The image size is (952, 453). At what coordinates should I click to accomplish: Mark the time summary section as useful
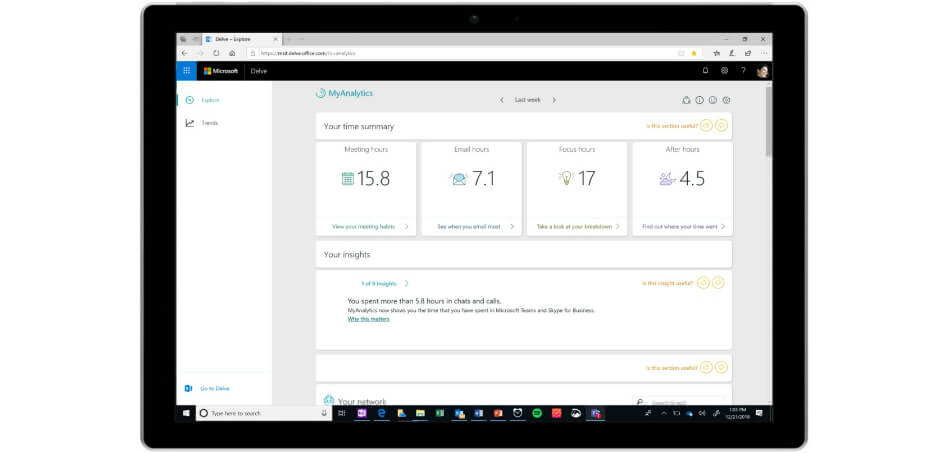(x=705, y=126)
